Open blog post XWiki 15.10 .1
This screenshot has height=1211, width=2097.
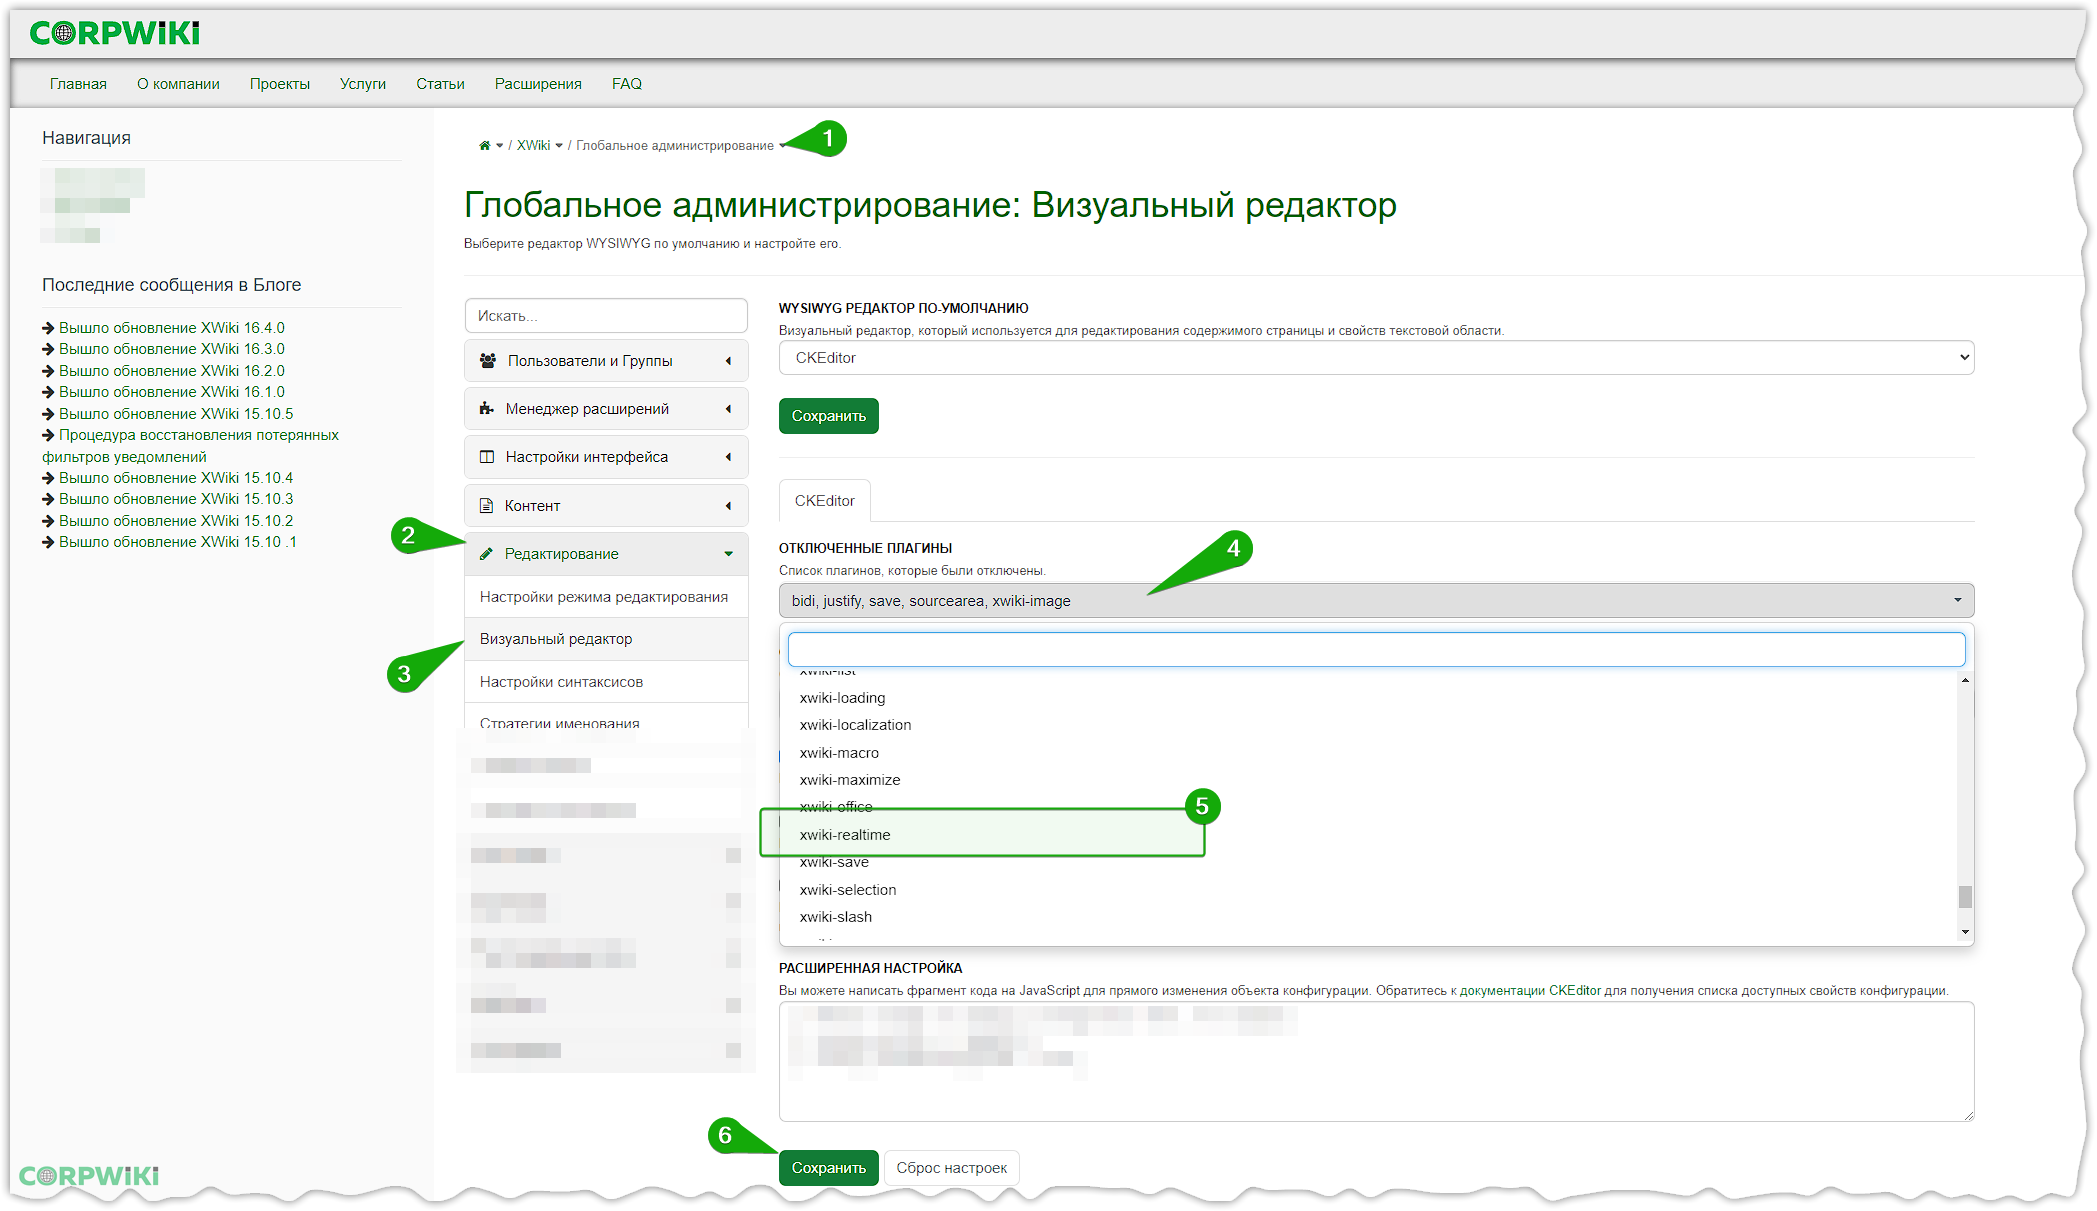[178, 542]
